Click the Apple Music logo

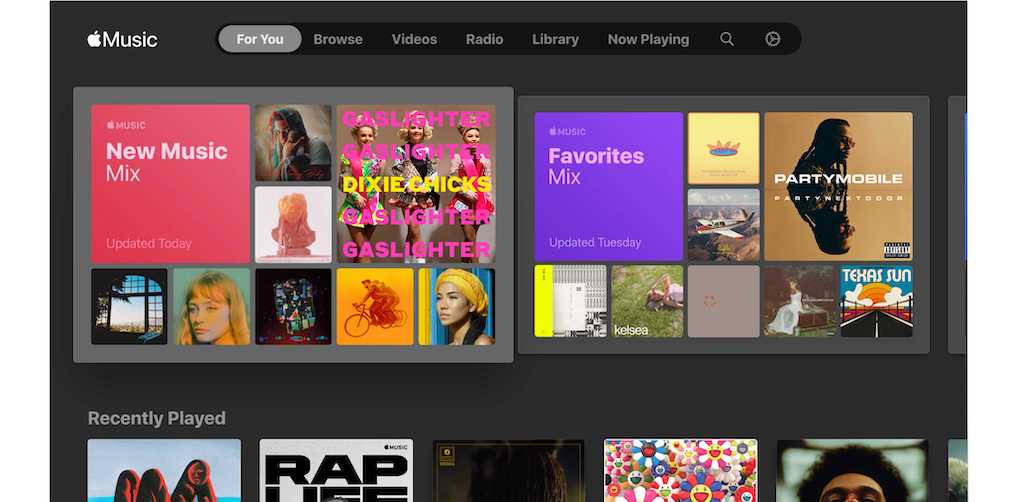pyautogui.click(x=122, y=39)
